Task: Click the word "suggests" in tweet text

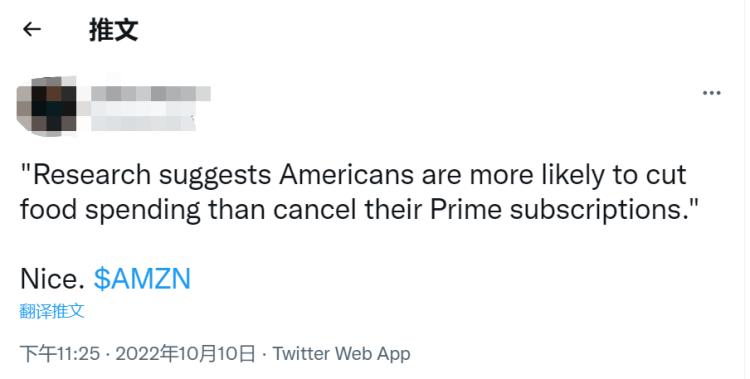Action: [x=215, y=176]
